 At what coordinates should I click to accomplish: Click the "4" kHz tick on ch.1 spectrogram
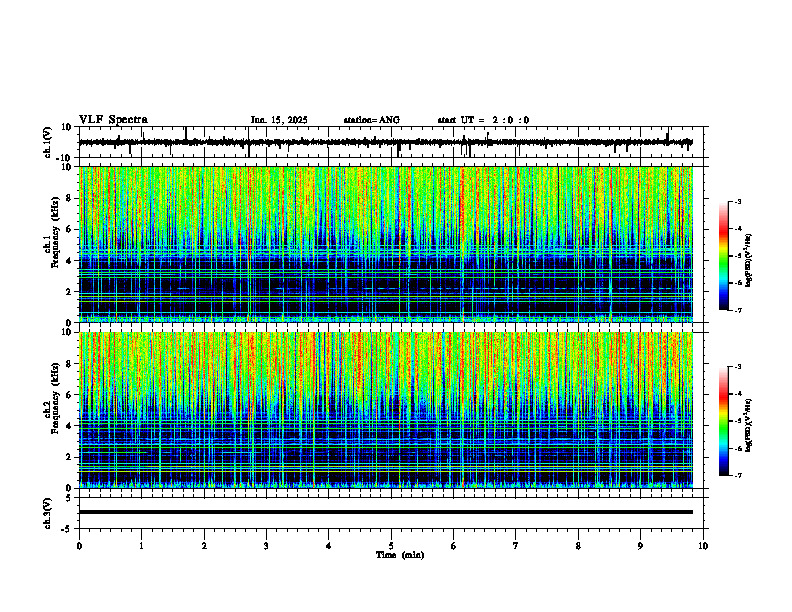click(70, 261)
